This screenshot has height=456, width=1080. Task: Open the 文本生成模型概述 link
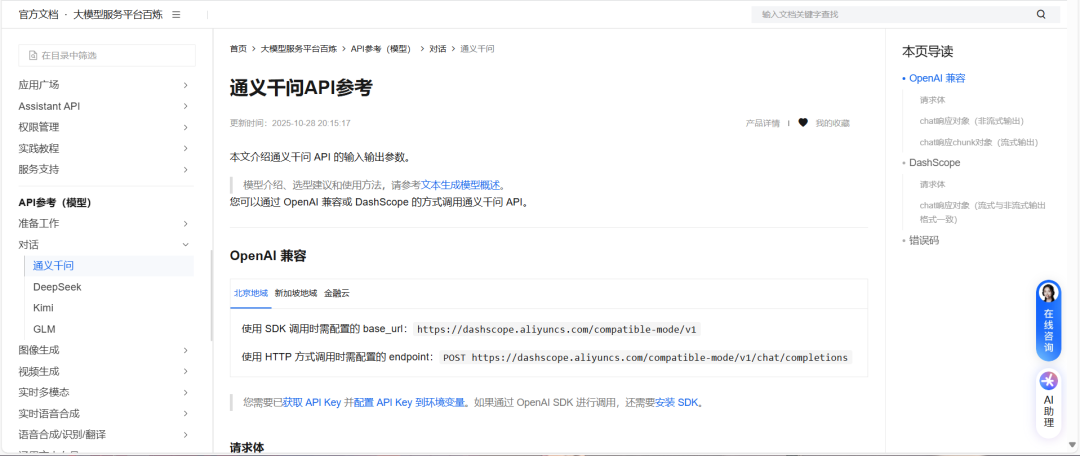pyautogui.click(x=460, y=185)
